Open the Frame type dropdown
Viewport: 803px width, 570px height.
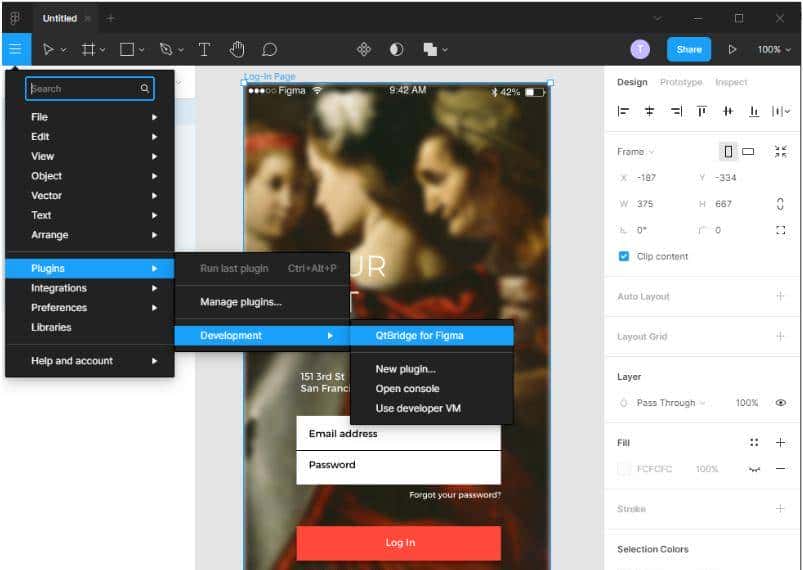636,152
